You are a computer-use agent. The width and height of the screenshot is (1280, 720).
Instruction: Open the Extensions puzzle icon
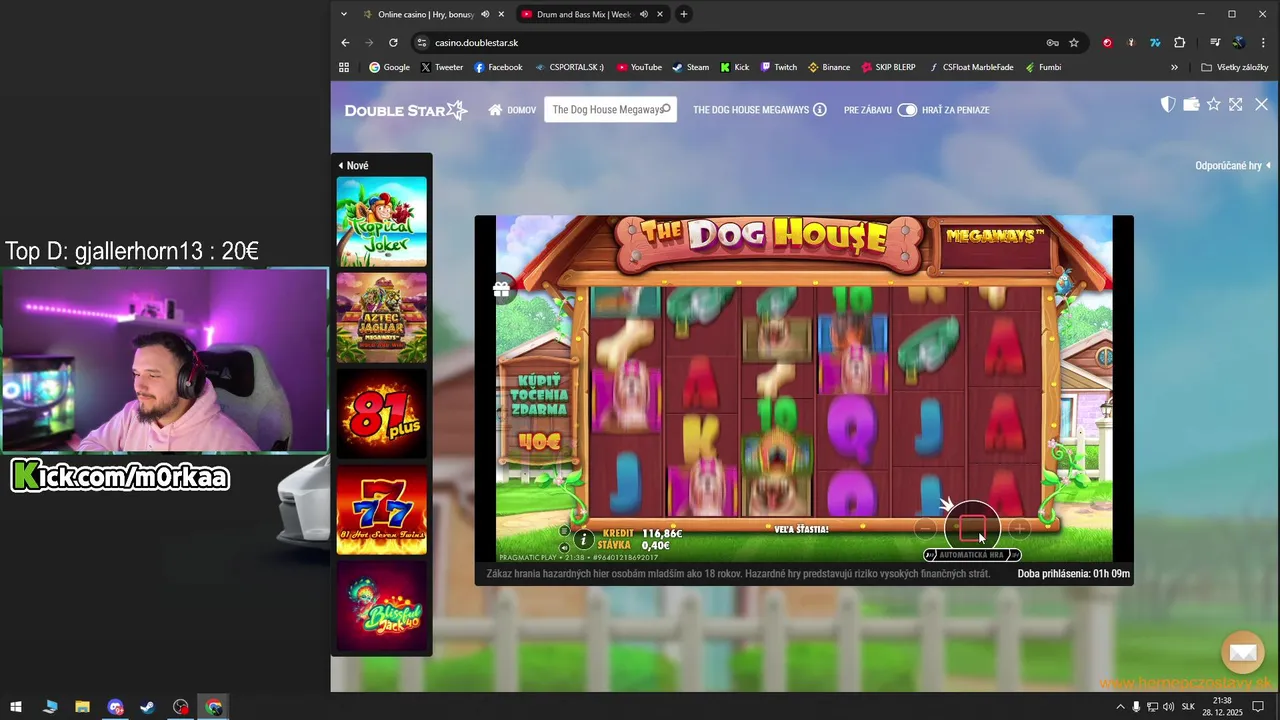[1180, 43]
